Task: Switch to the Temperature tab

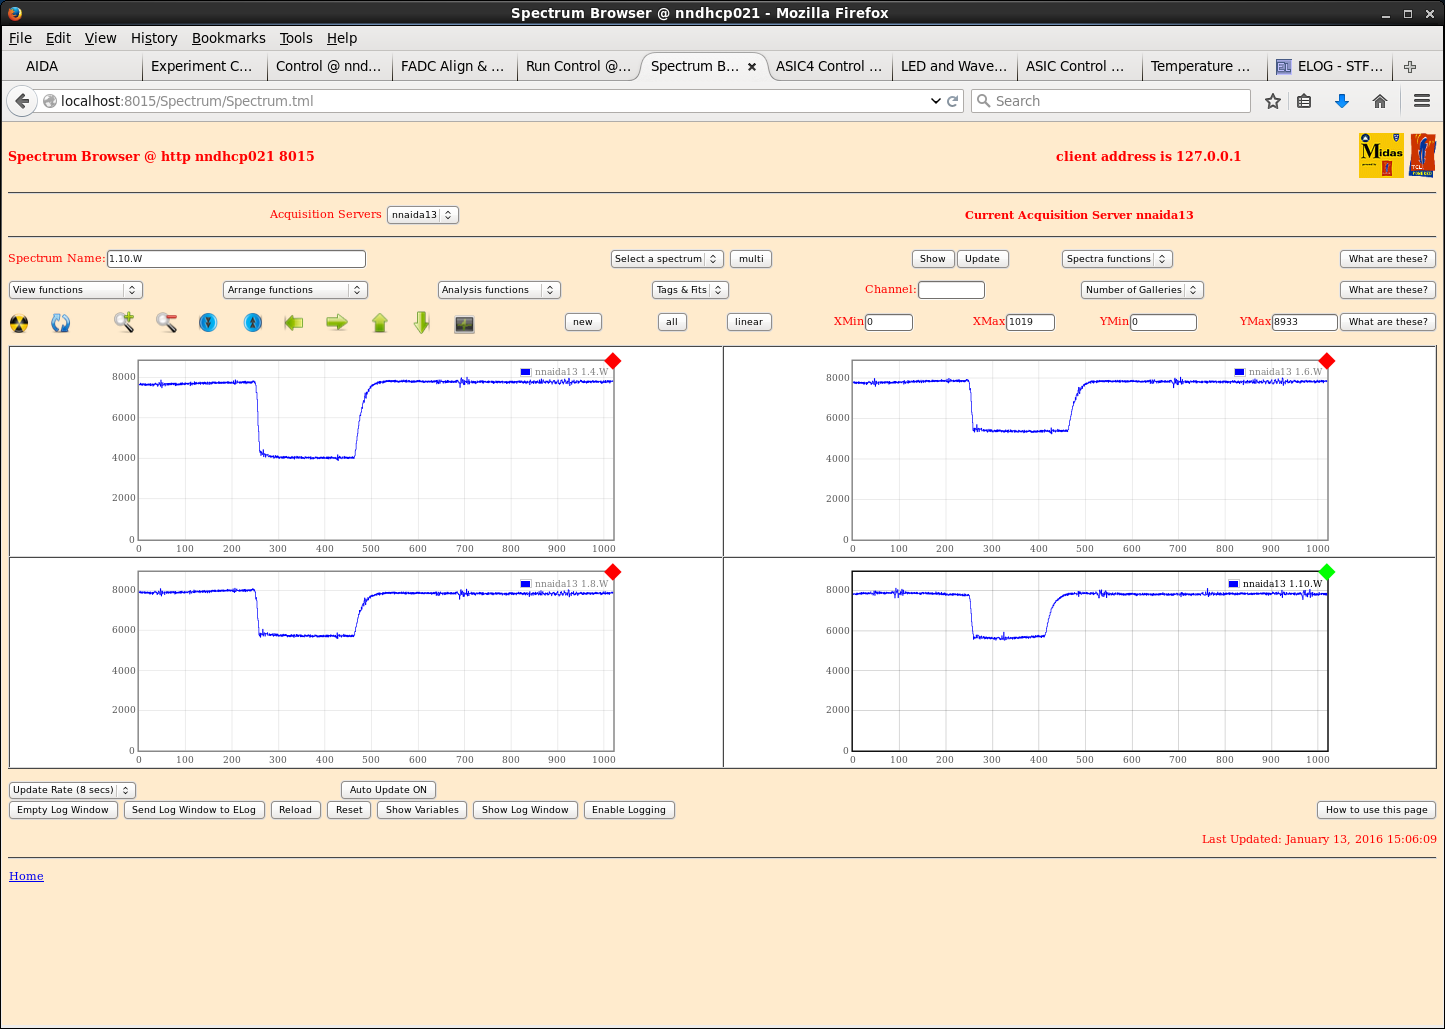Action: (x=1204, y=66)
